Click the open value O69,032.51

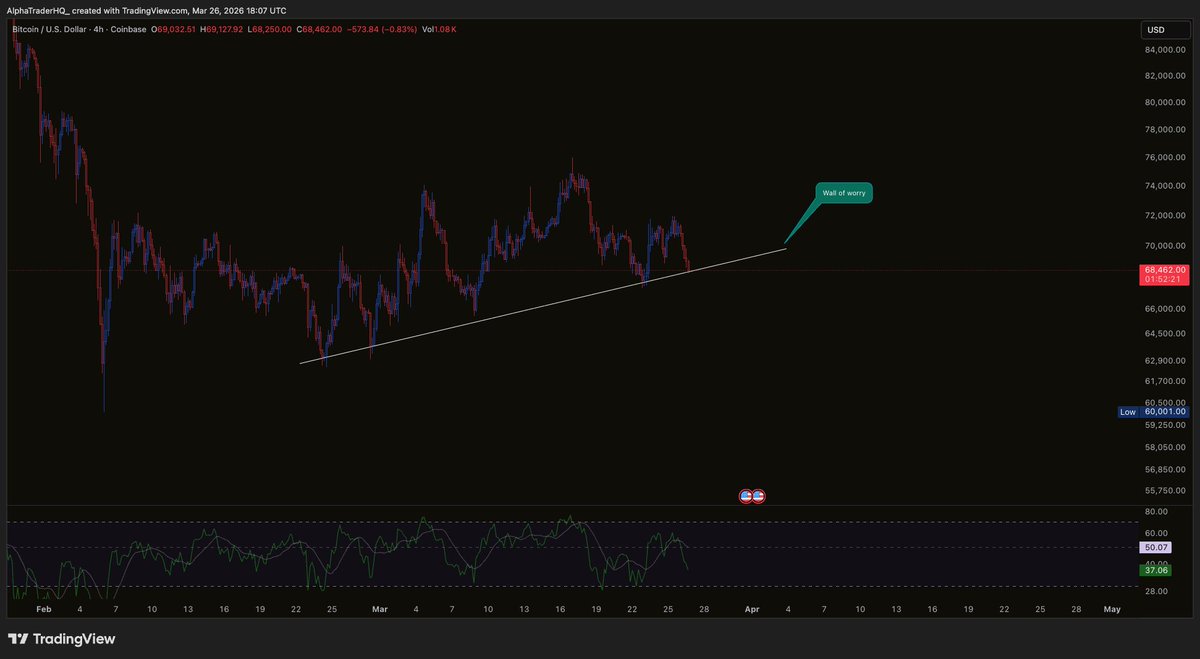(174, 30)
